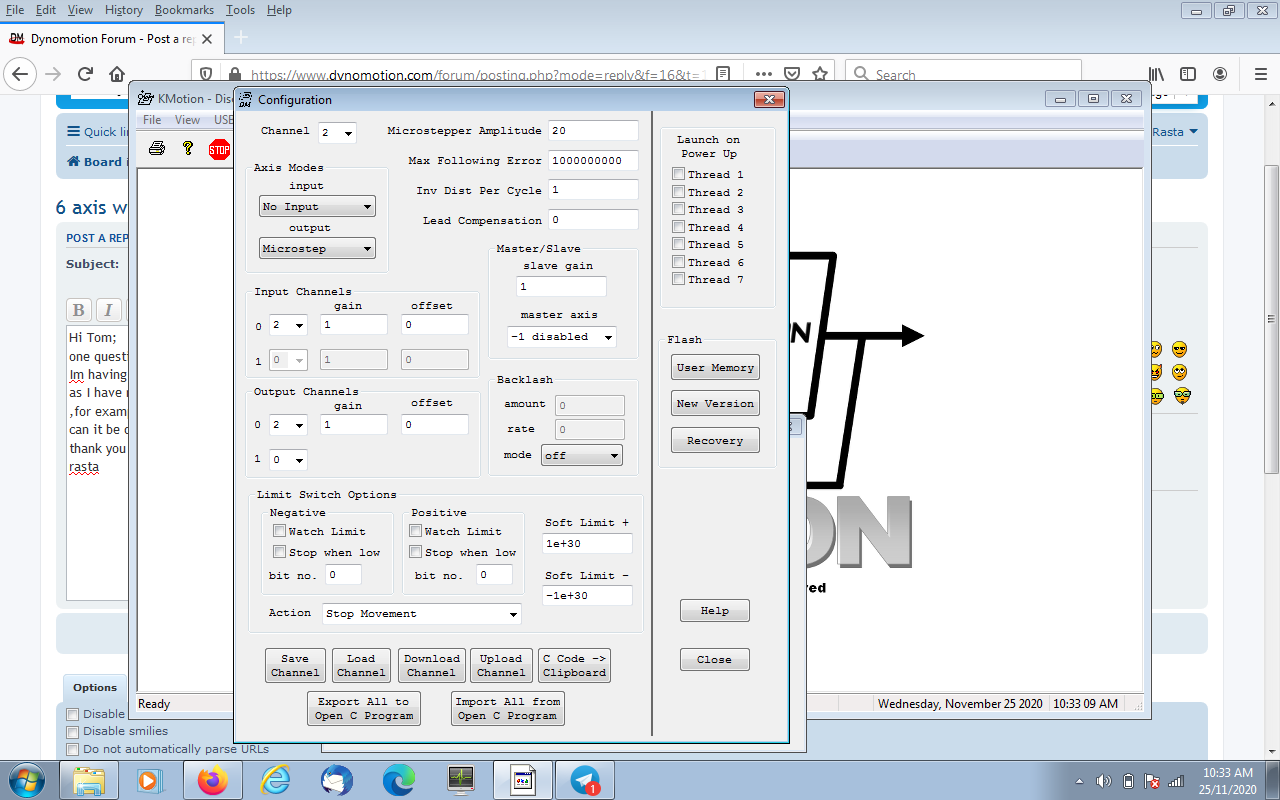
Task: Open the KMotion File menu
Action: point(152,120)
